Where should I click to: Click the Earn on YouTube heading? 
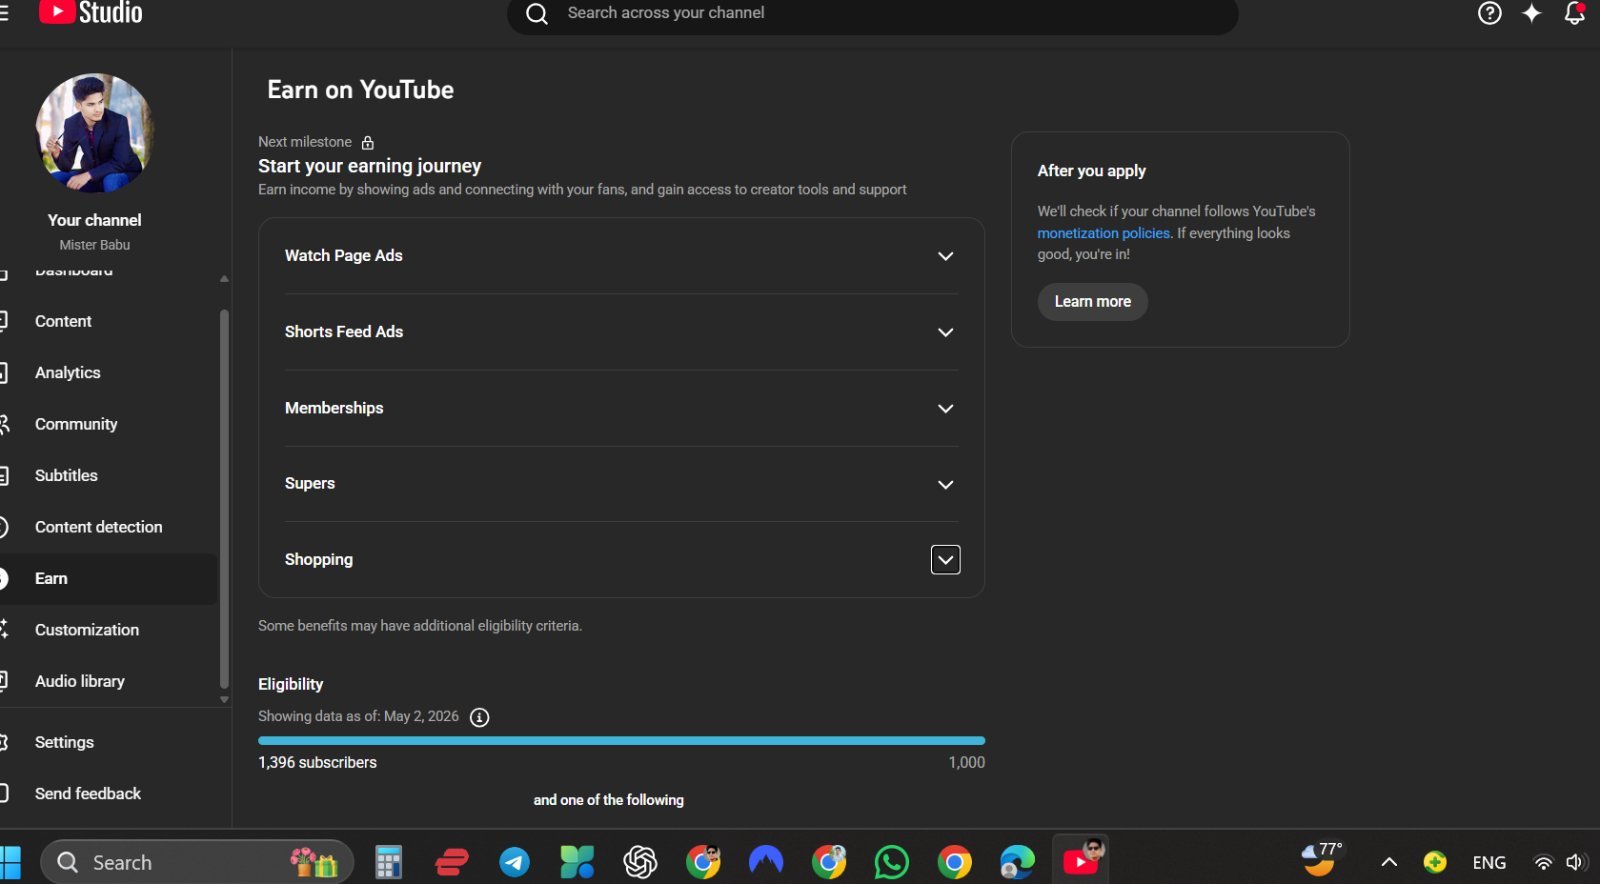coord(360,90)
